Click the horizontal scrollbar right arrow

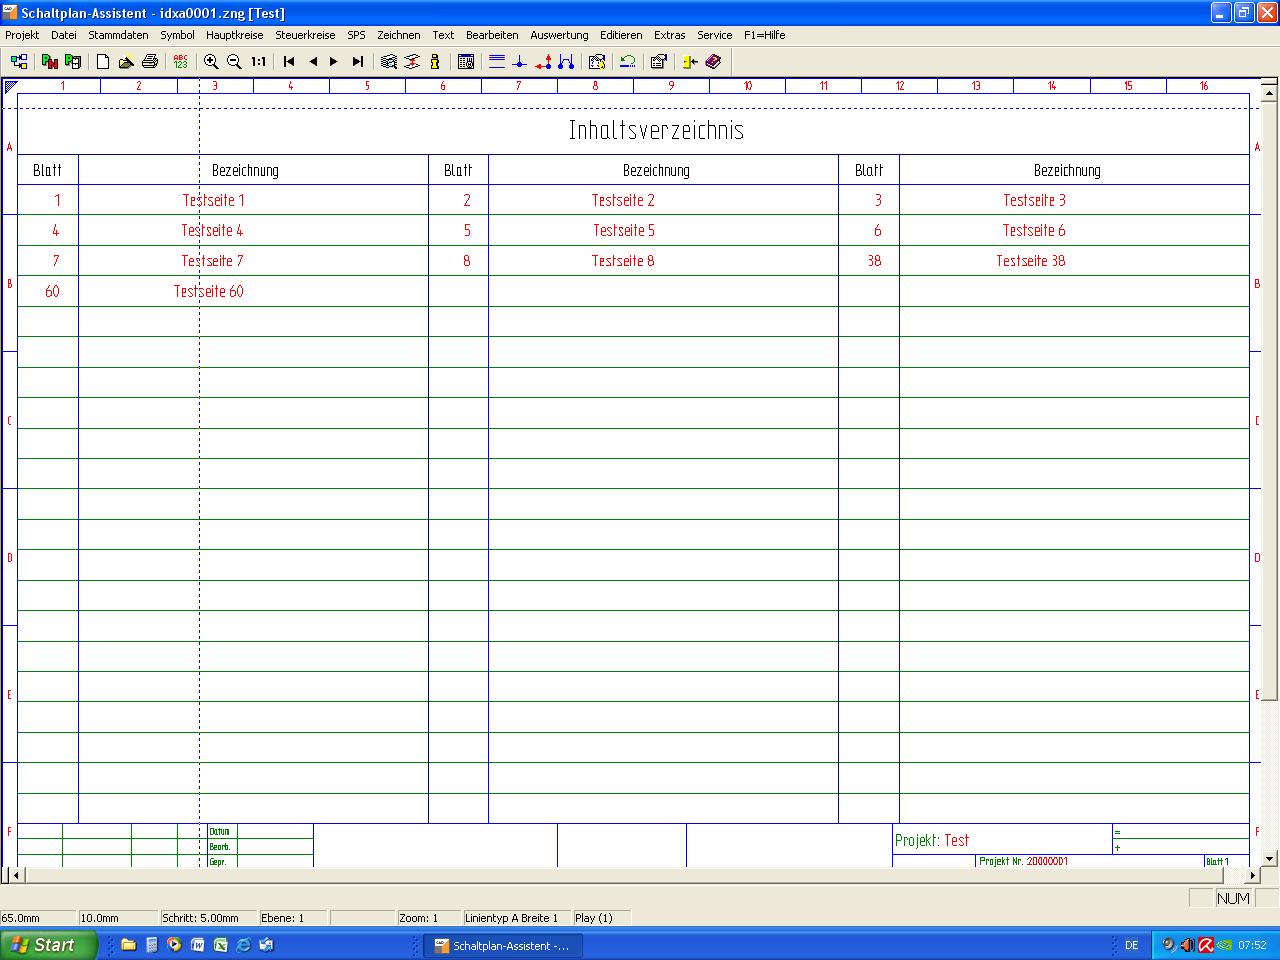[x=1254, y=875]
